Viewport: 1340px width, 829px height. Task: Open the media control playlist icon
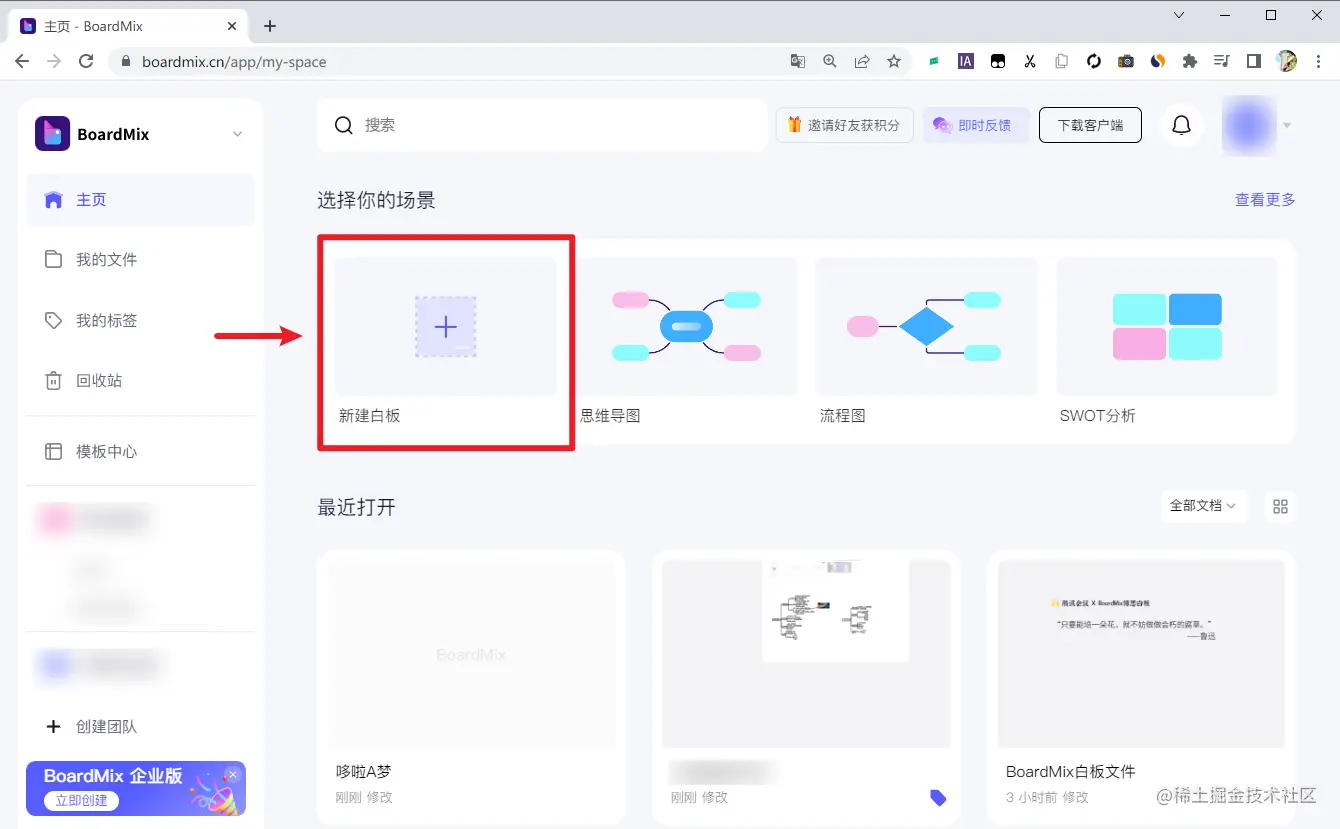point(1222,61)
